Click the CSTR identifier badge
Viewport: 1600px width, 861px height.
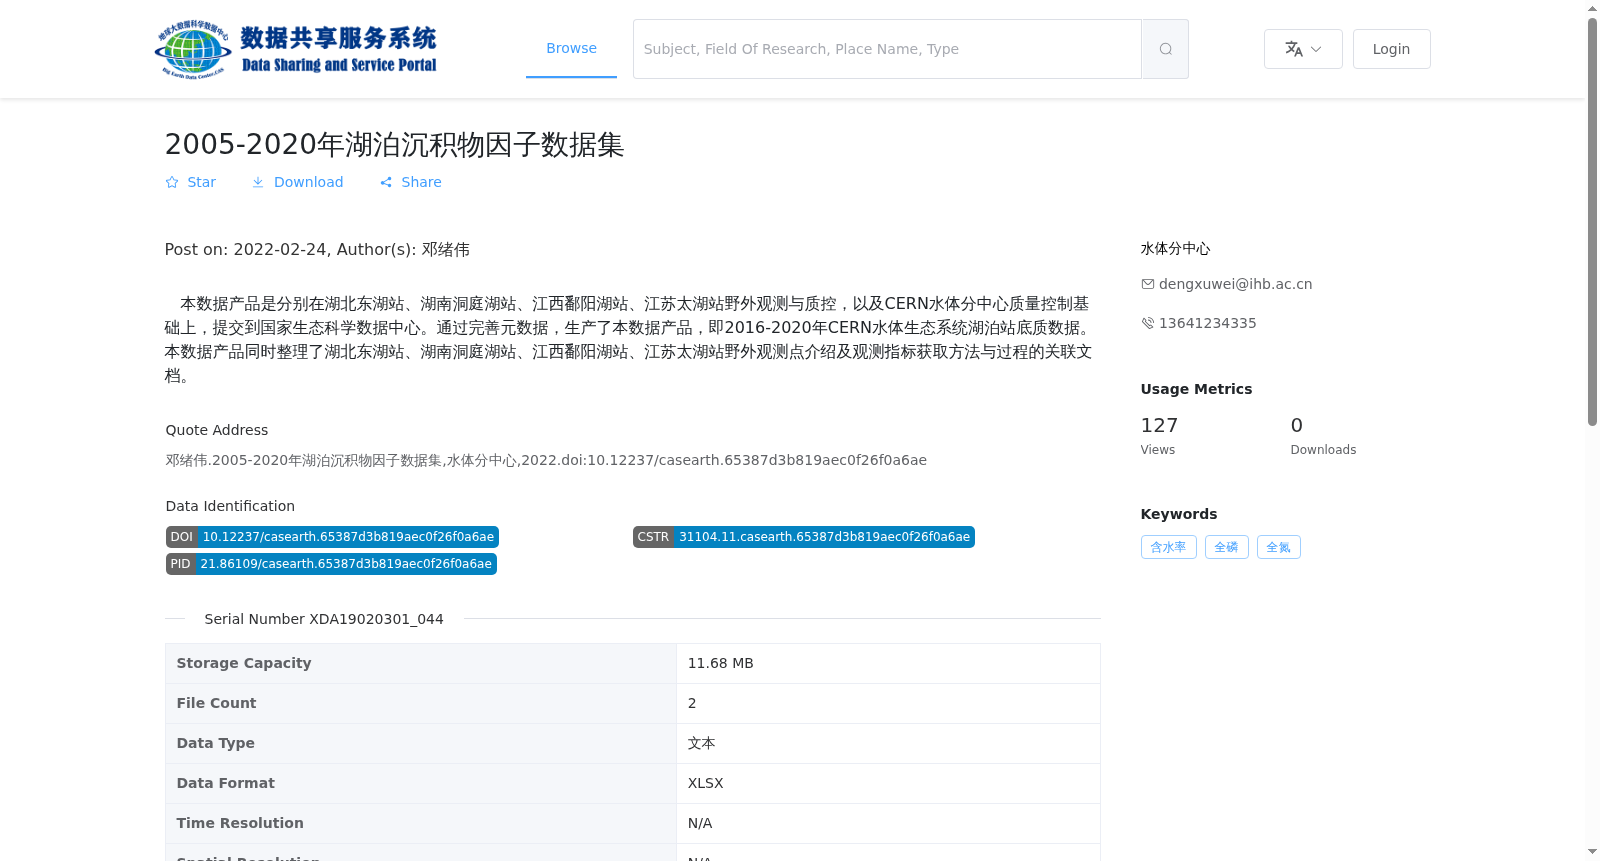tap(803, 537)
